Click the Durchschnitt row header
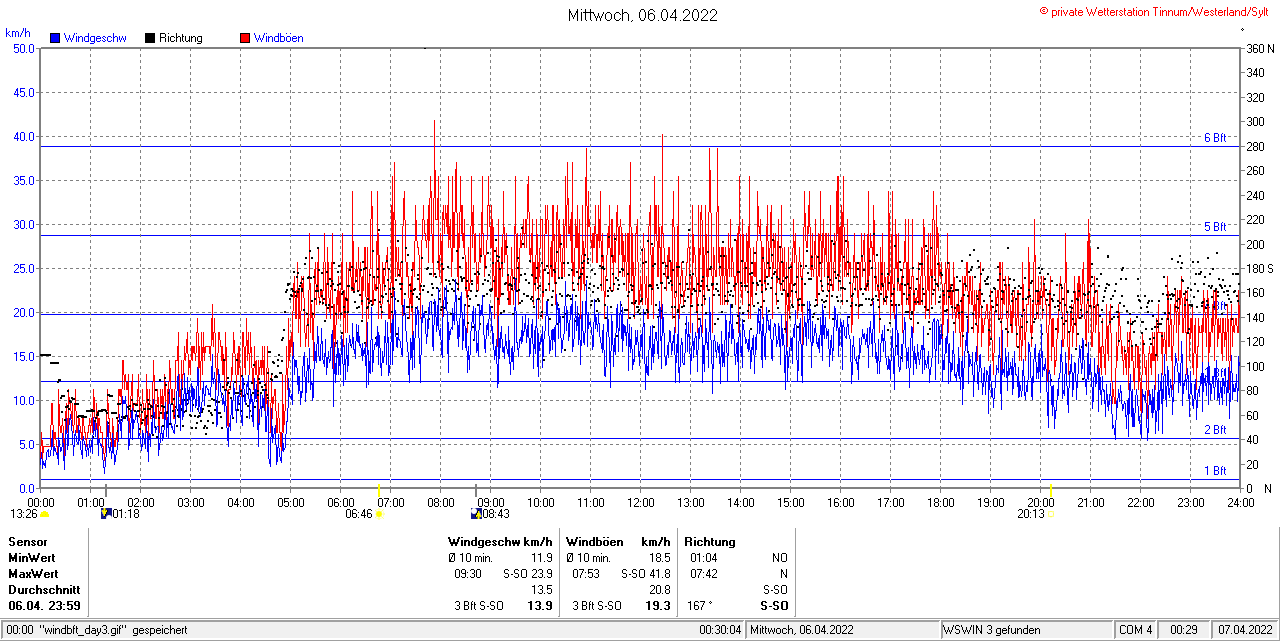This screenshot has width=1280, height=641. (x=44, y=590)
